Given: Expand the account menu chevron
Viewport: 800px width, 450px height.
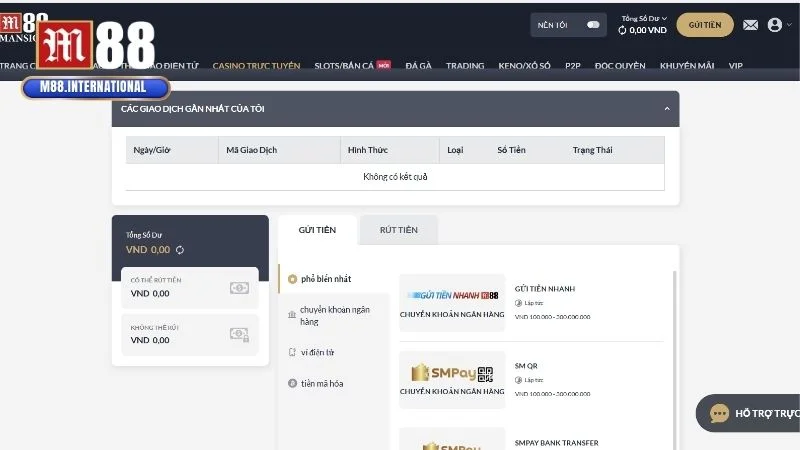Looking at the screenshot, I should tap(789, 24).
